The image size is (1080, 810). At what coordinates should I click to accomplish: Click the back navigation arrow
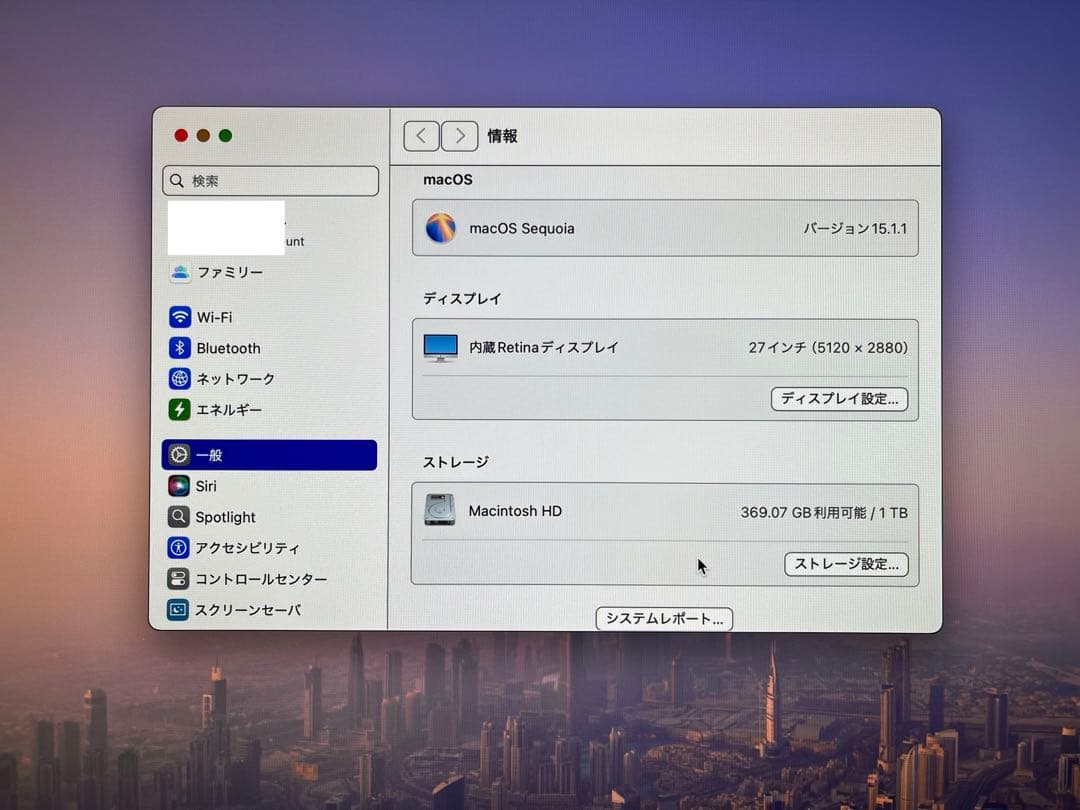point(421,136)
